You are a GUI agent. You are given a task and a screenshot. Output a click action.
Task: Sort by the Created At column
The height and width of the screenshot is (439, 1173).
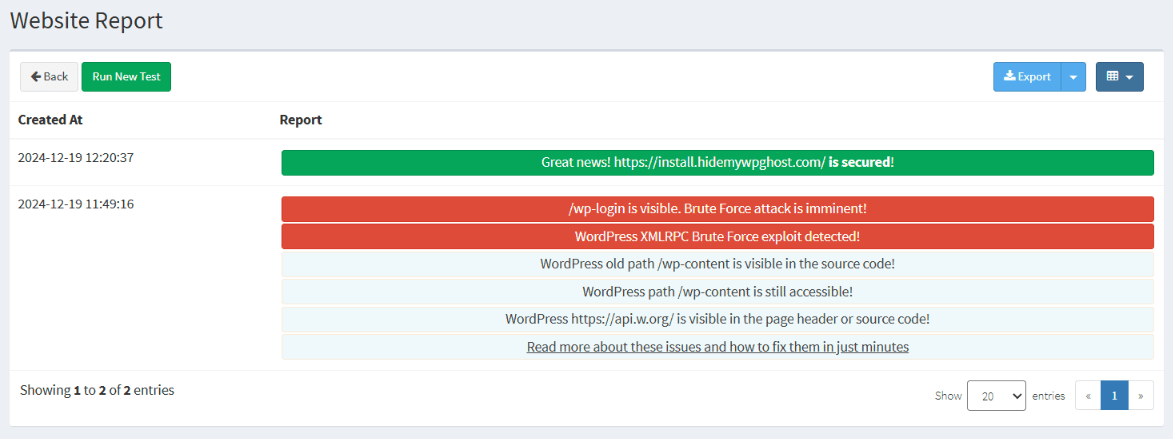point(50,120)
